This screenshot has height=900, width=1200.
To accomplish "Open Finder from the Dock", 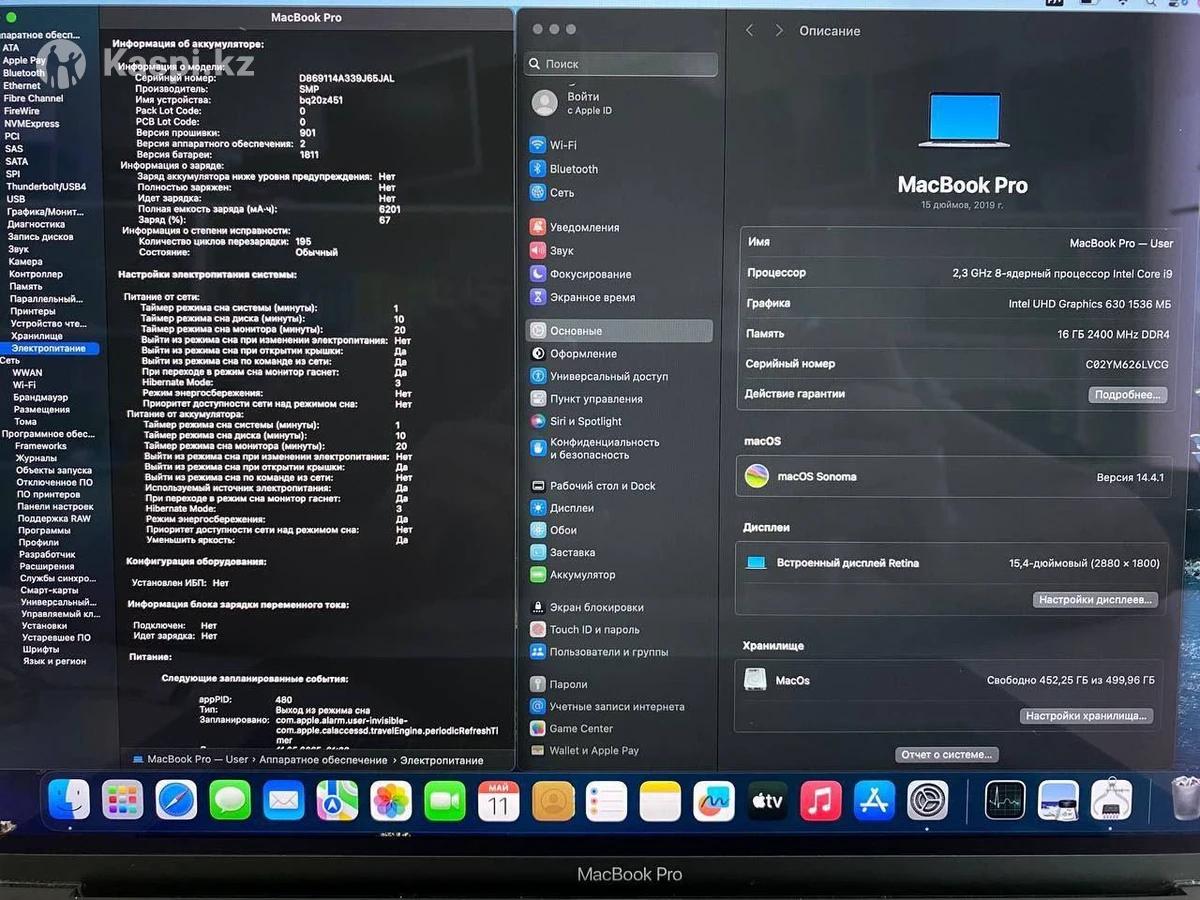I will pos(69,800).
